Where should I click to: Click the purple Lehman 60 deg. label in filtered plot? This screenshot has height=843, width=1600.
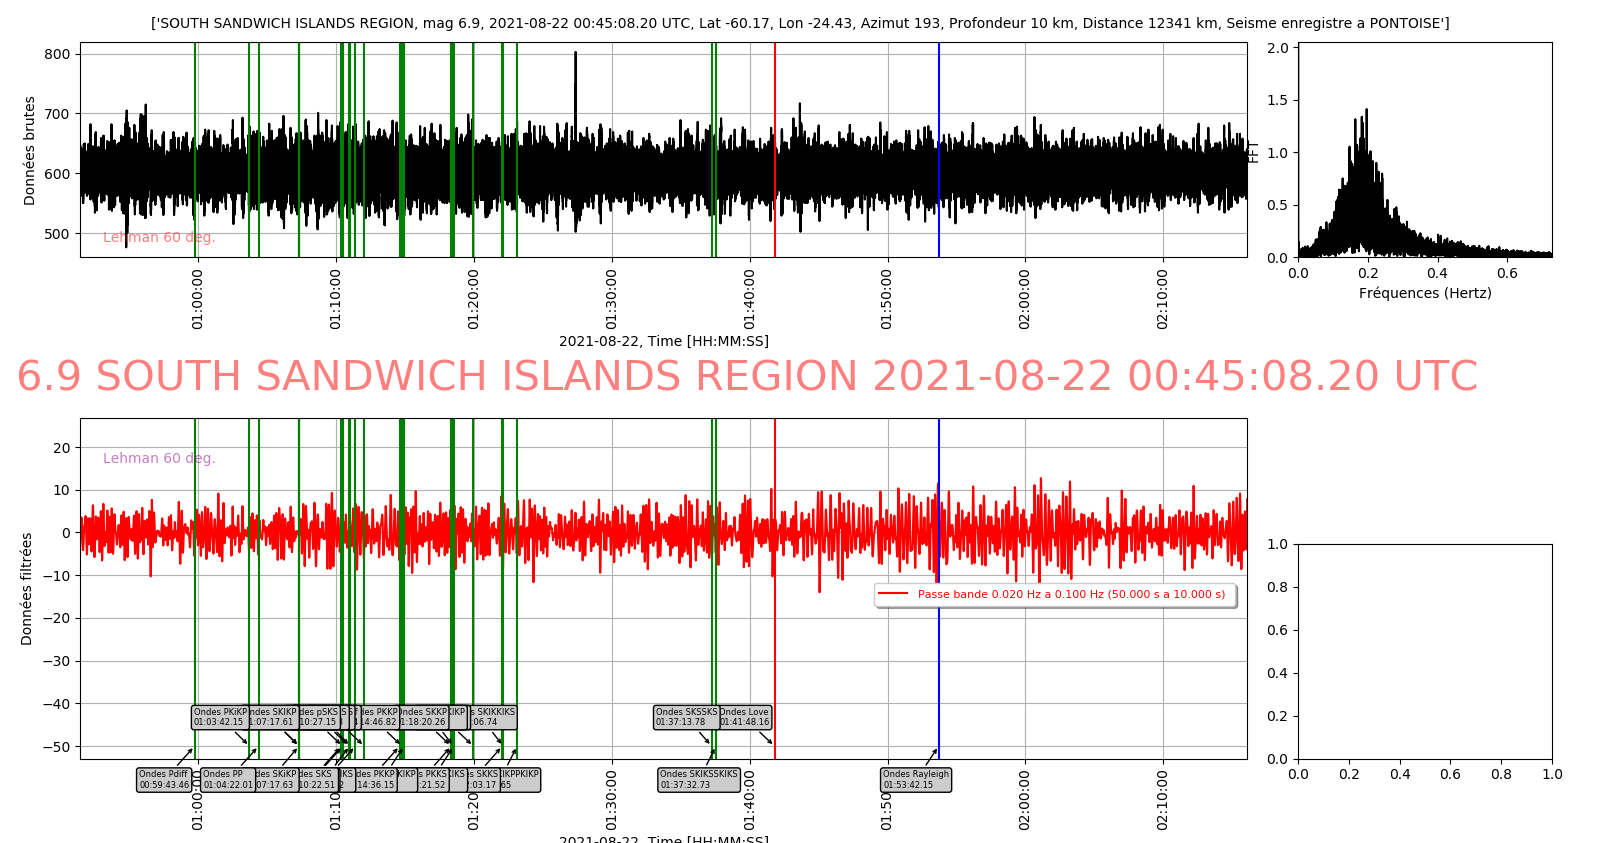click(x=159, y=459)
